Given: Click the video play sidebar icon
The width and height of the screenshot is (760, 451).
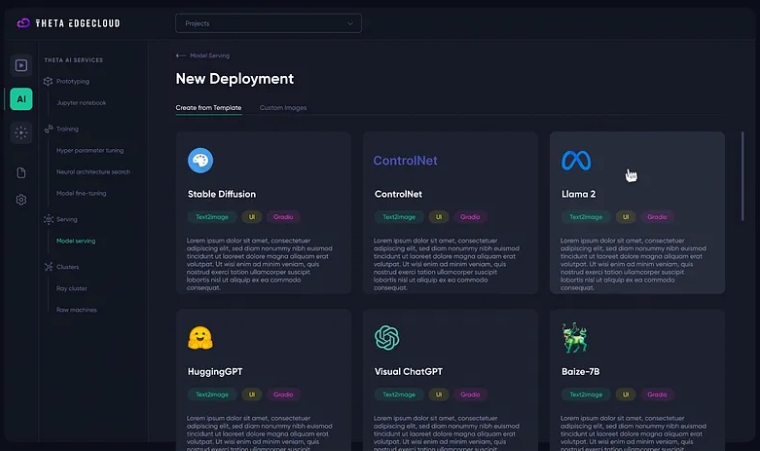Looking at the screenshot, I should click(x=21, y=65).
